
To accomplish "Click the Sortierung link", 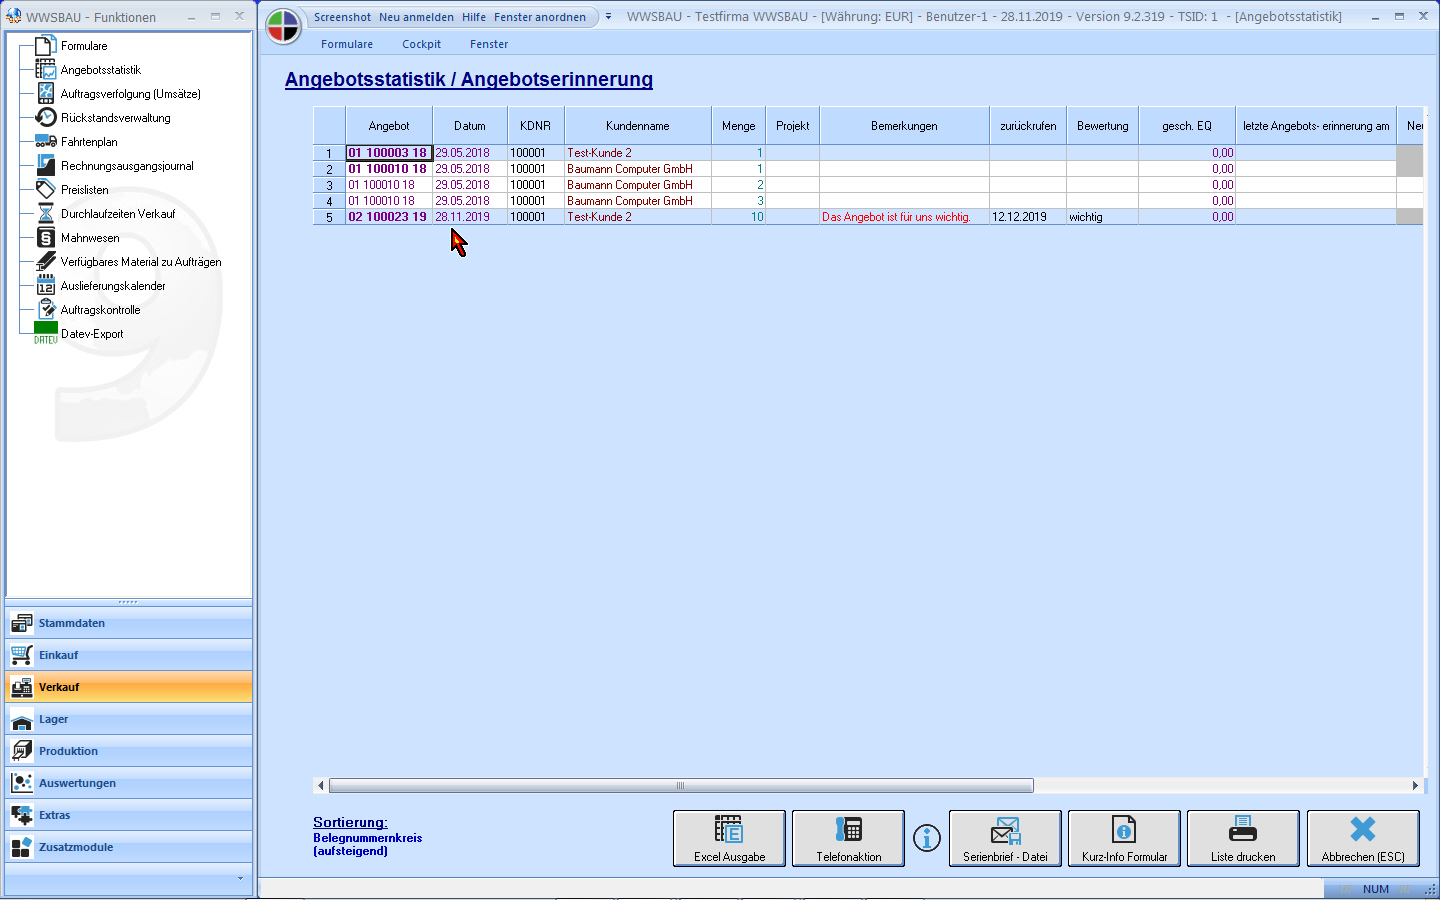I will [350, 822].
